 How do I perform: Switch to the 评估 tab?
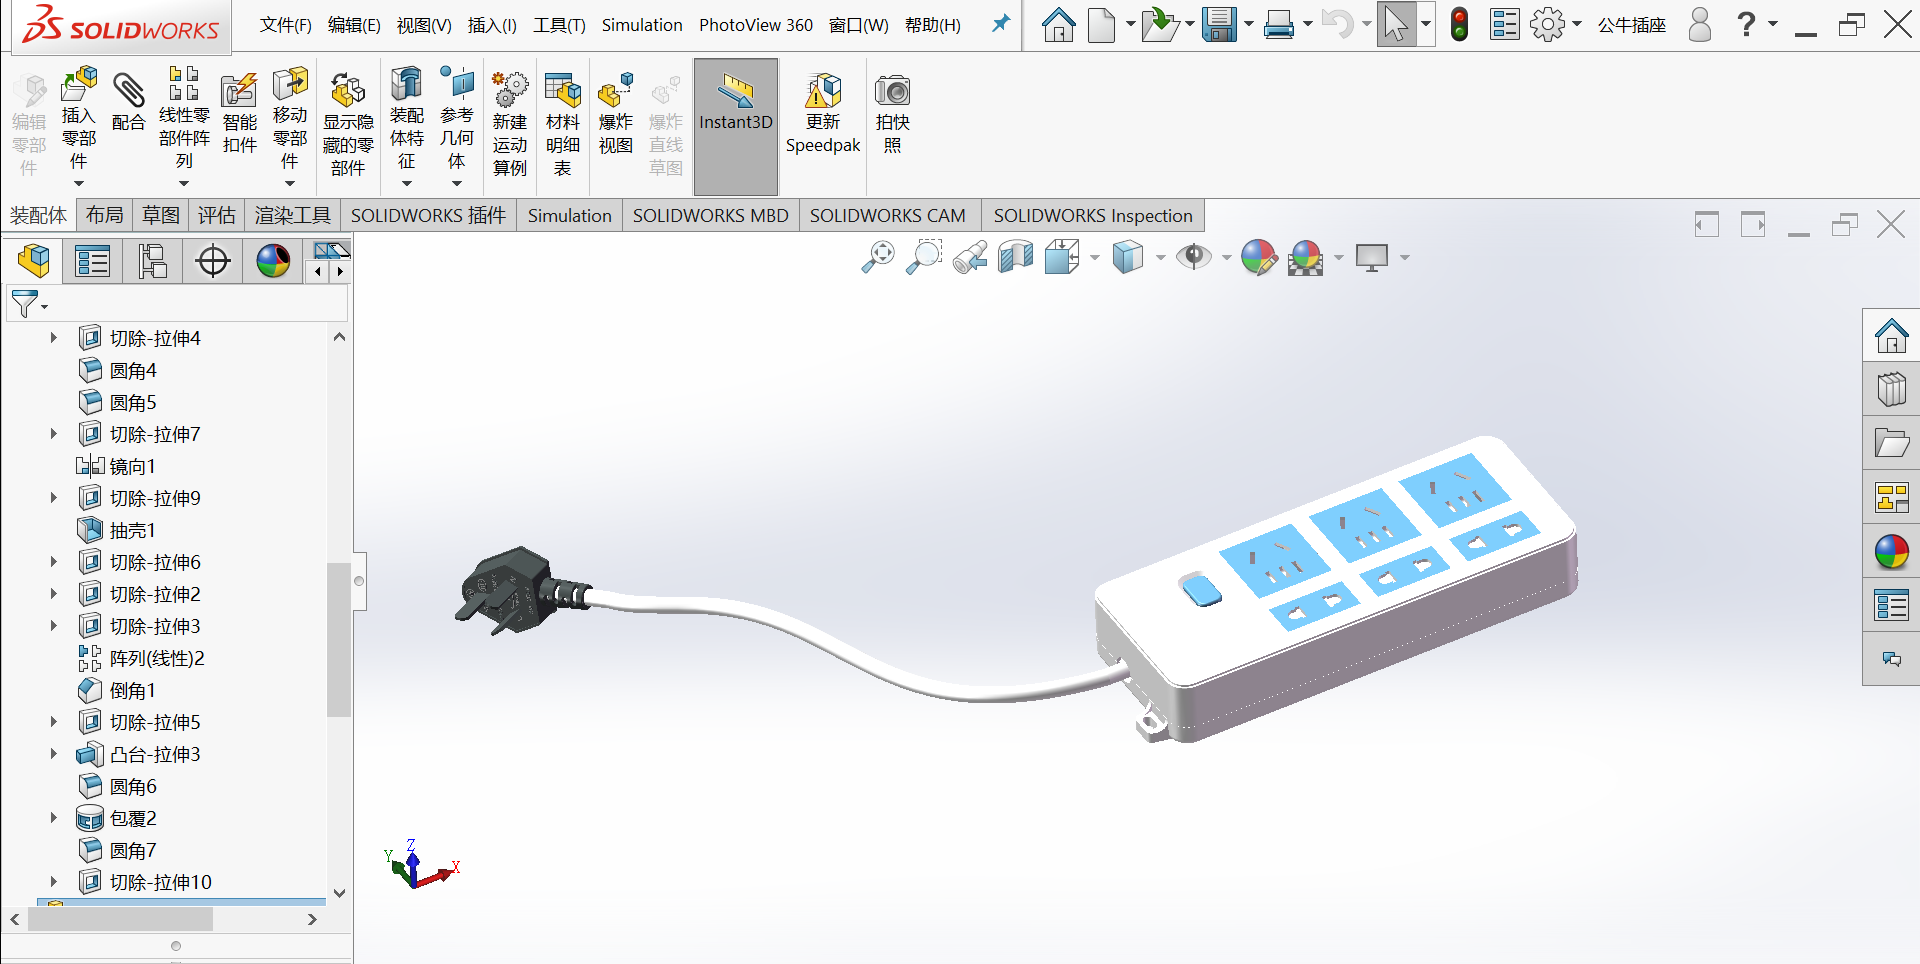(x=216, y=215)
